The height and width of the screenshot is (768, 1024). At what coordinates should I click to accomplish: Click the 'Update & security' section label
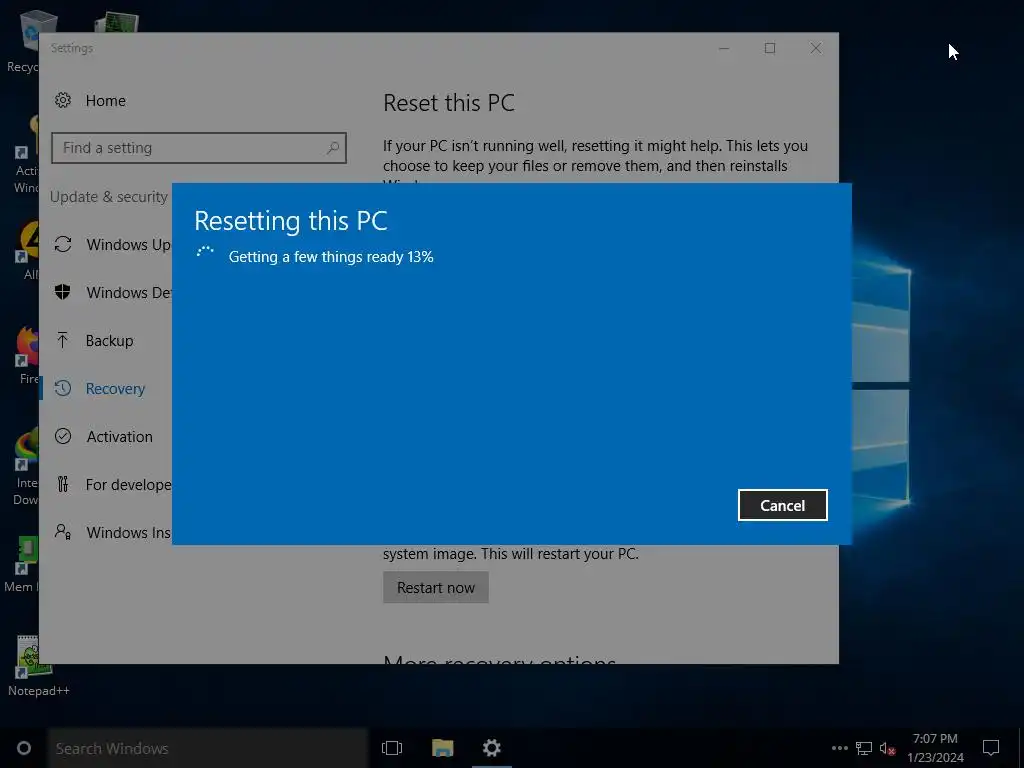coord(109,197)
